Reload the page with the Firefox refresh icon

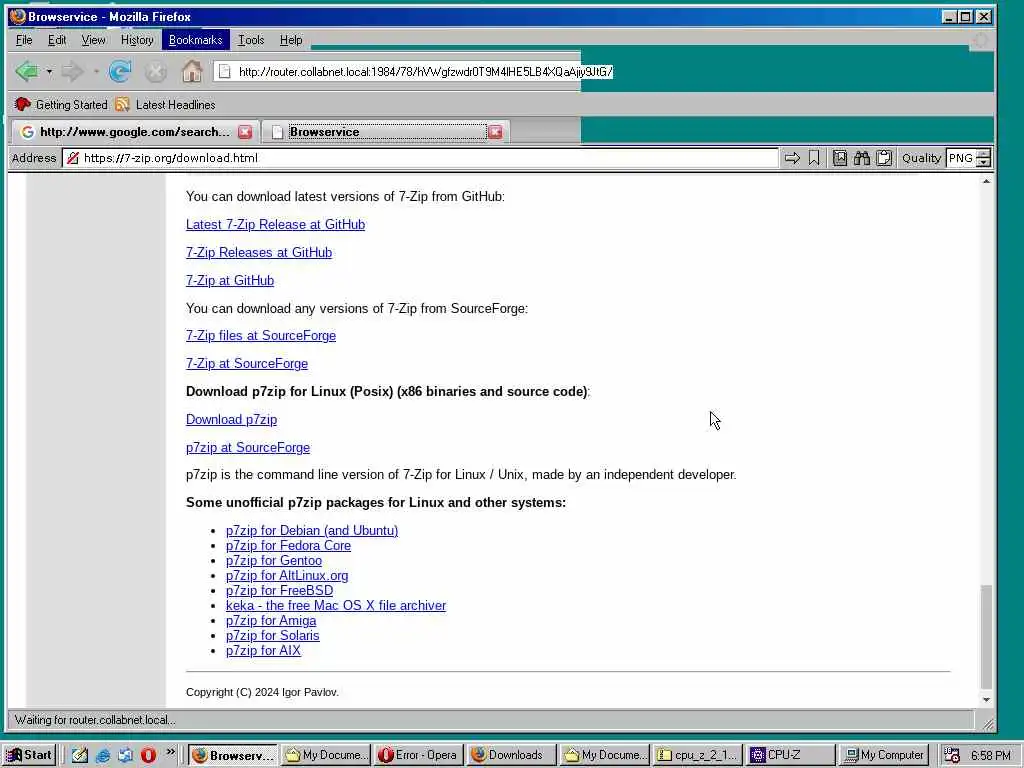coord(120,71)
